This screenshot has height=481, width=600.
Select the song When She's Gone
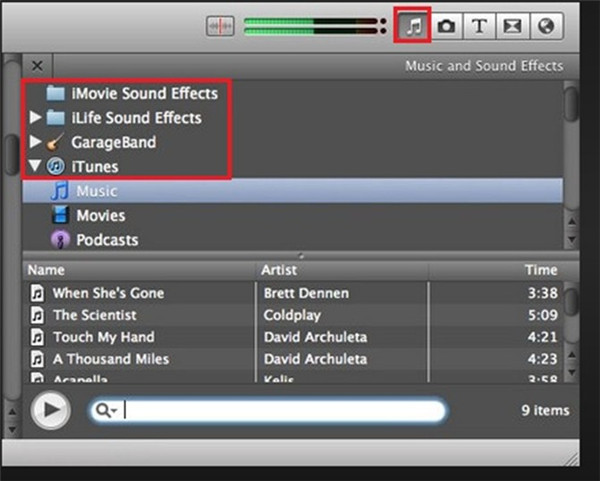click(109, 293)
